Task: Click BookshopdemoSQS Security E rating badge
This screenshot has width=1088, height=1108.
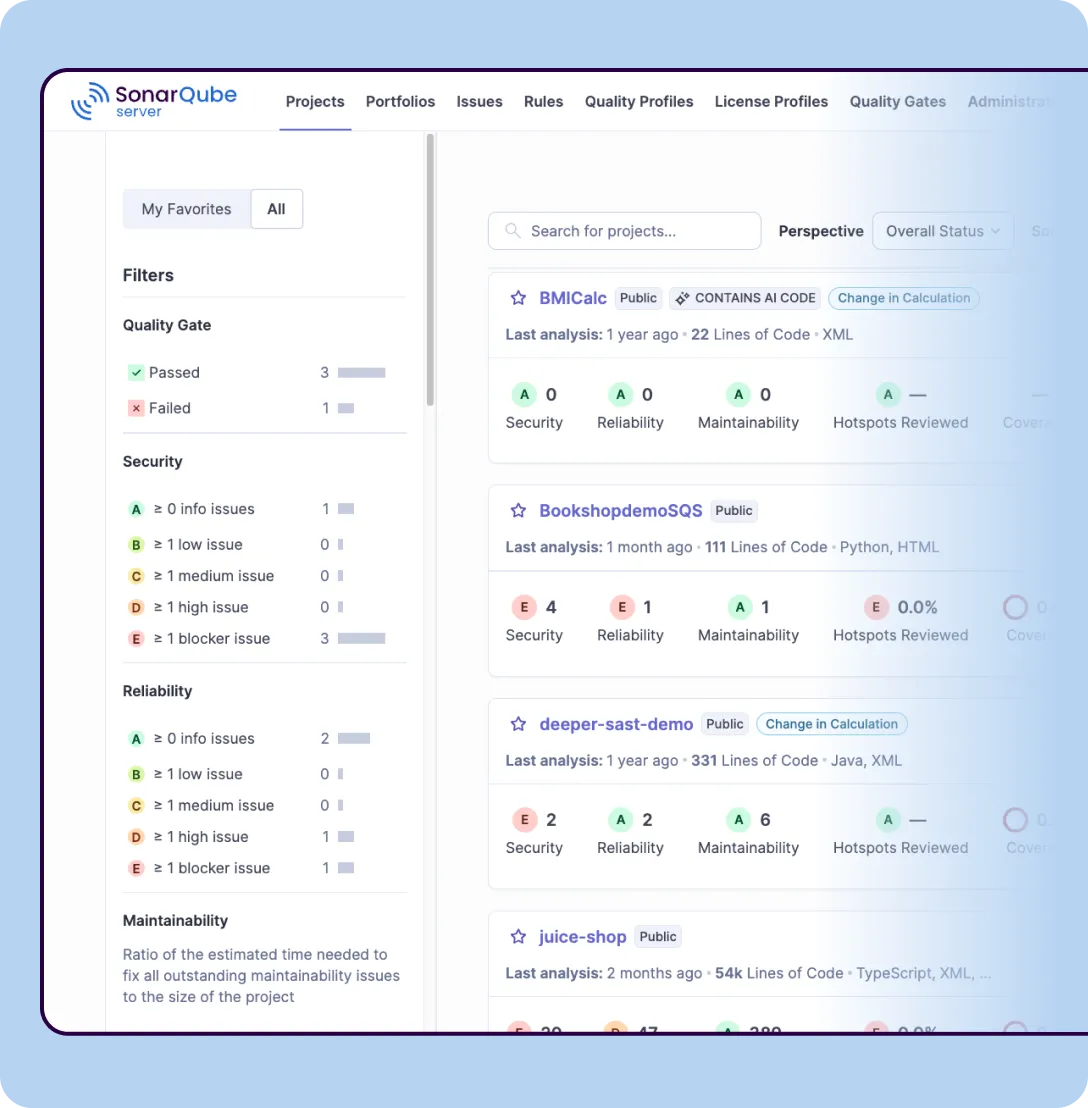Action: coord(524,607)
